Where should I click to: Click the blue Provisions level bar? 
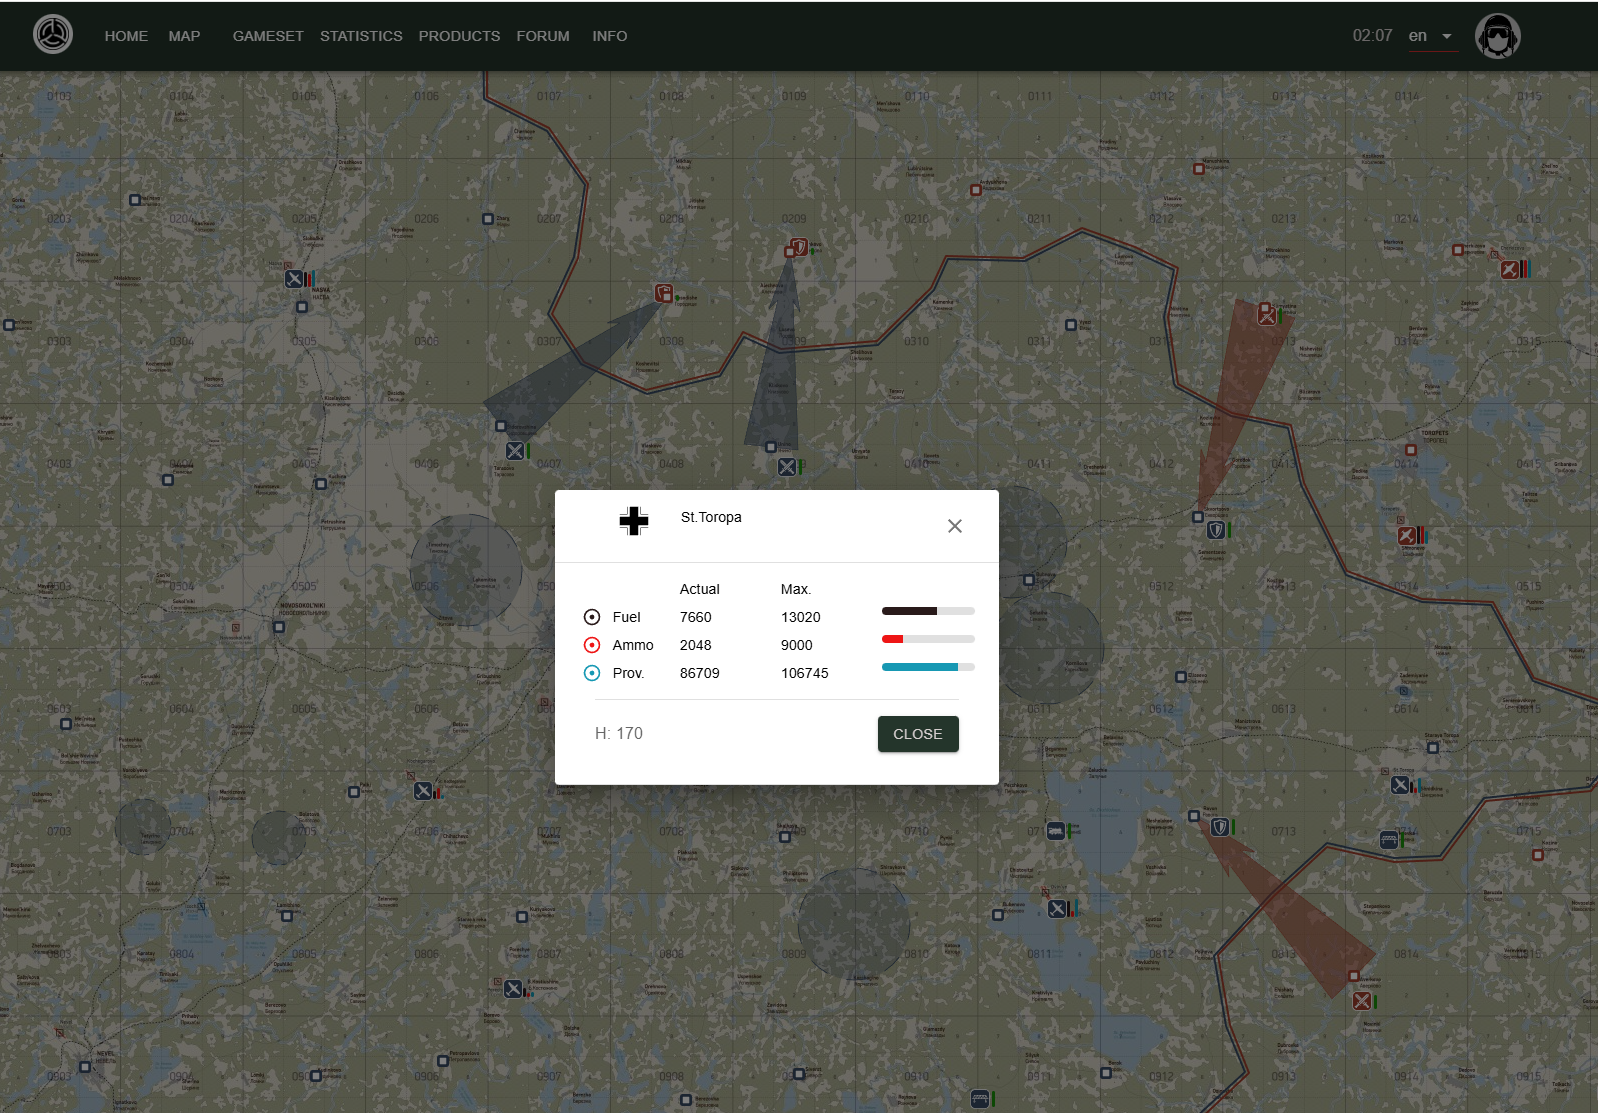click(927, 667)
